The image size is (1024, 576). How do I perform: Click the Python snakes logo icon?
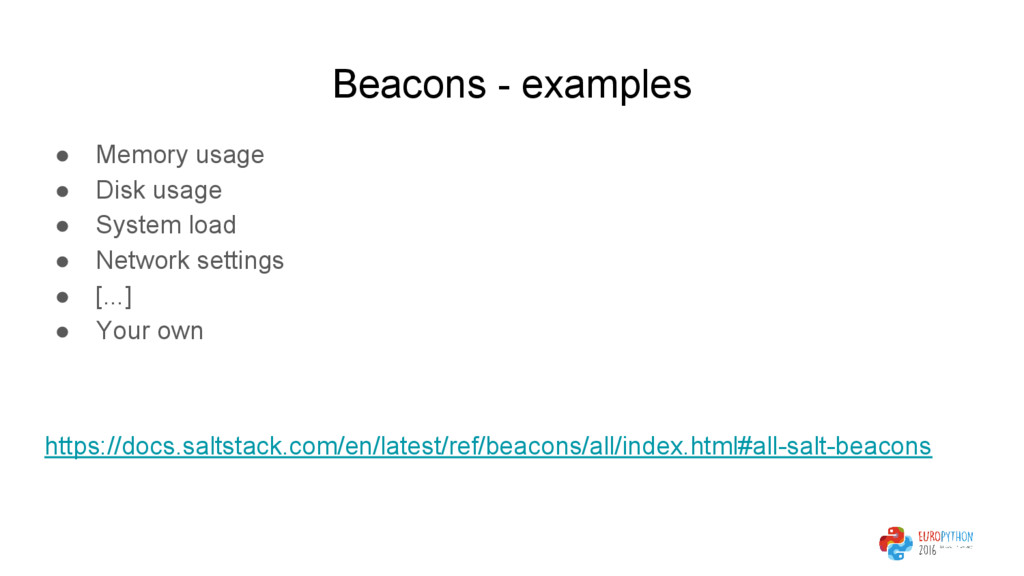pos(895,543)
